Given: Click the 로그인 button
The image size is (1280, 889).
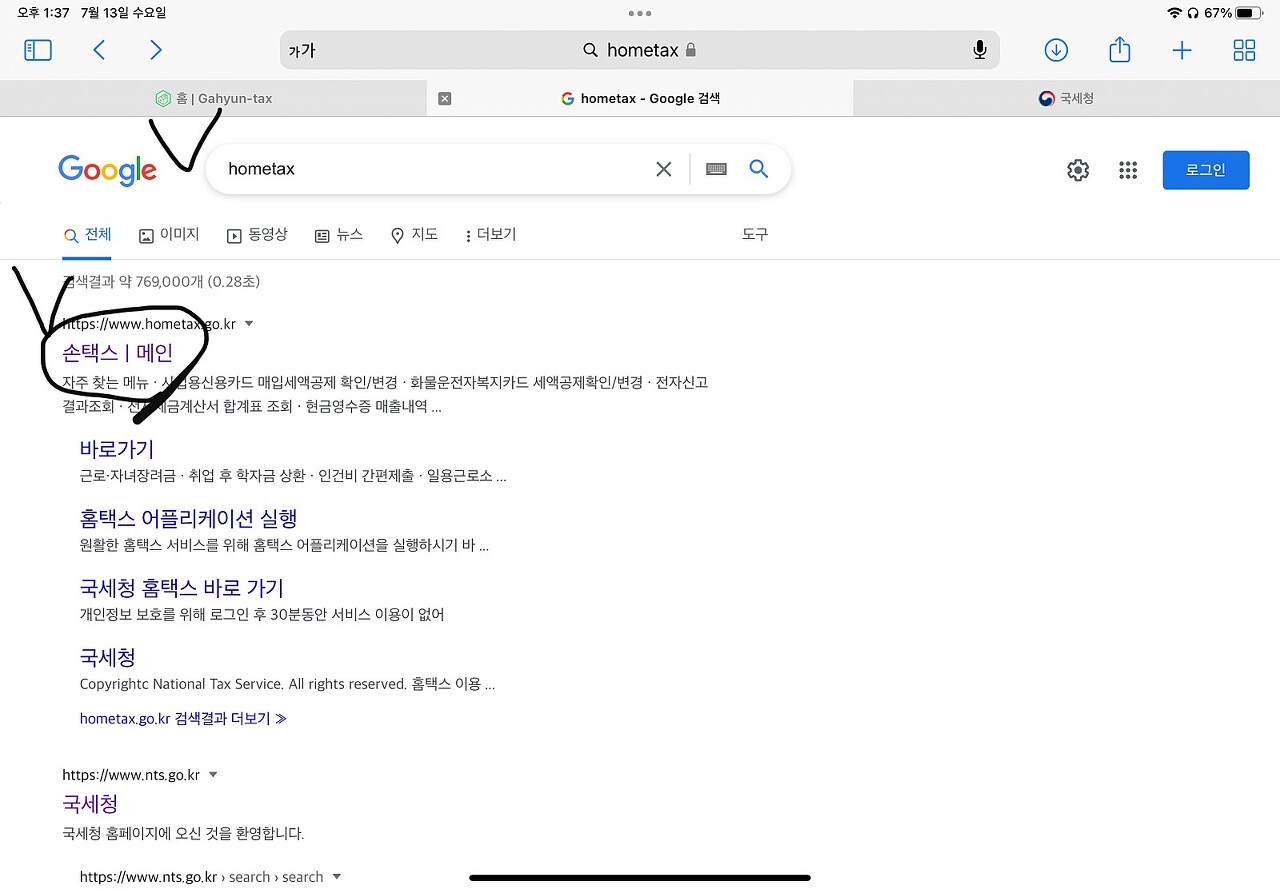Looking at the screenshot, I should (1206, 170).
